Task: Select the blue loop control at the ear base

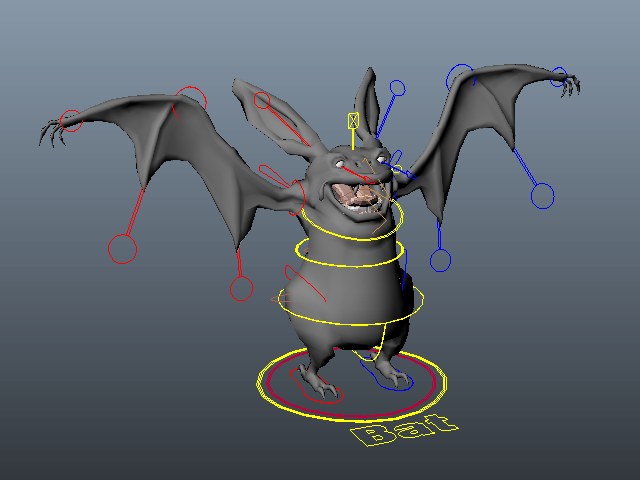Action: (396, 157)
